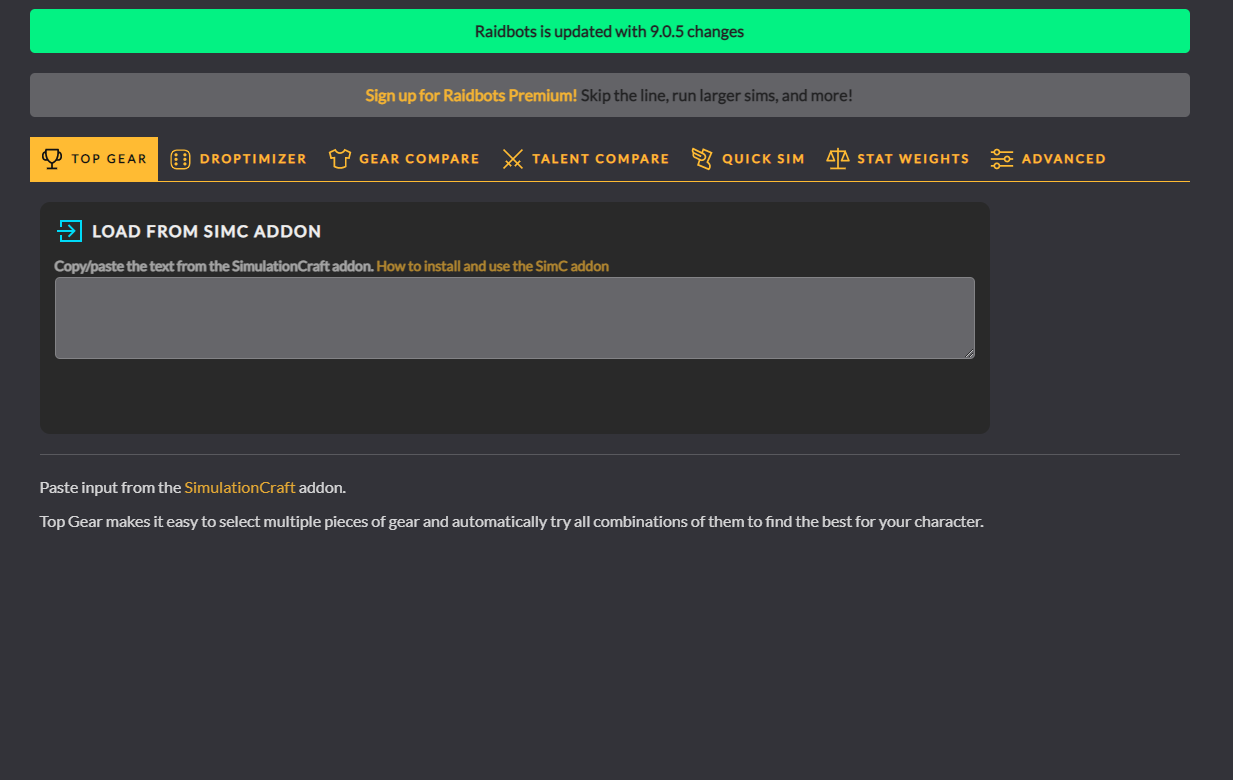Image resolution: width=1233 pixels, height=780 pixels.
Task: Select the Top Gear tab label
Action: click(109, 159)
